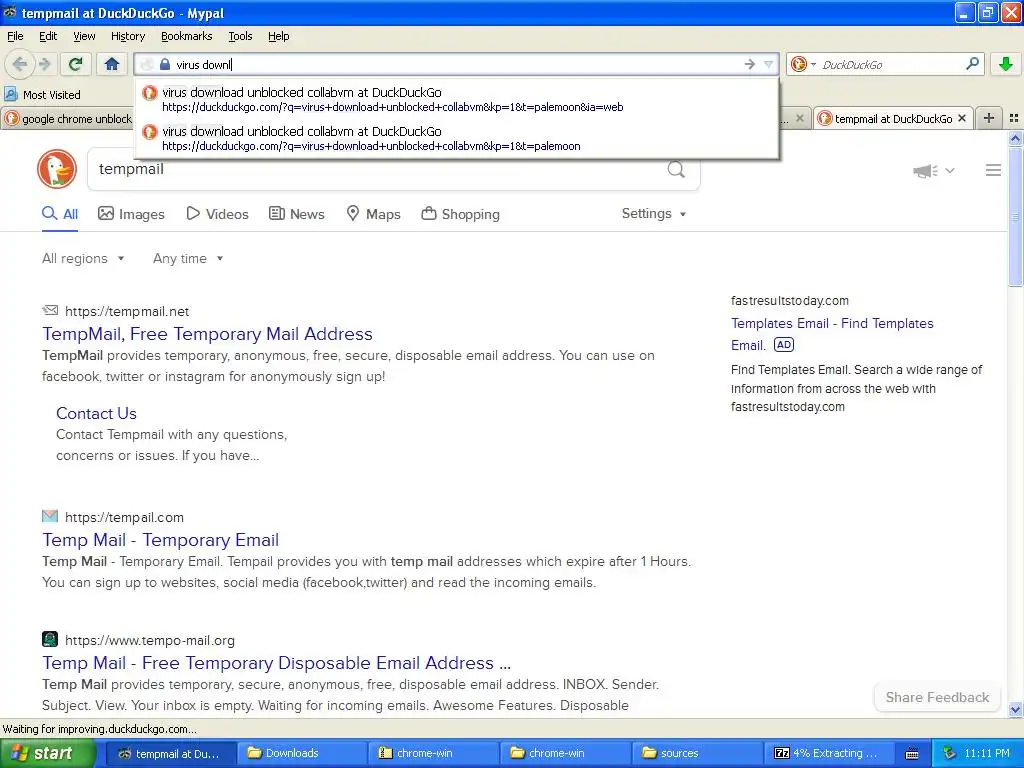This screenshot has width=1024, height=768.
Task: Open the 4% Extracting 7-Zip taskbar item
Action: pyautogui.click(x=827, y=754)
